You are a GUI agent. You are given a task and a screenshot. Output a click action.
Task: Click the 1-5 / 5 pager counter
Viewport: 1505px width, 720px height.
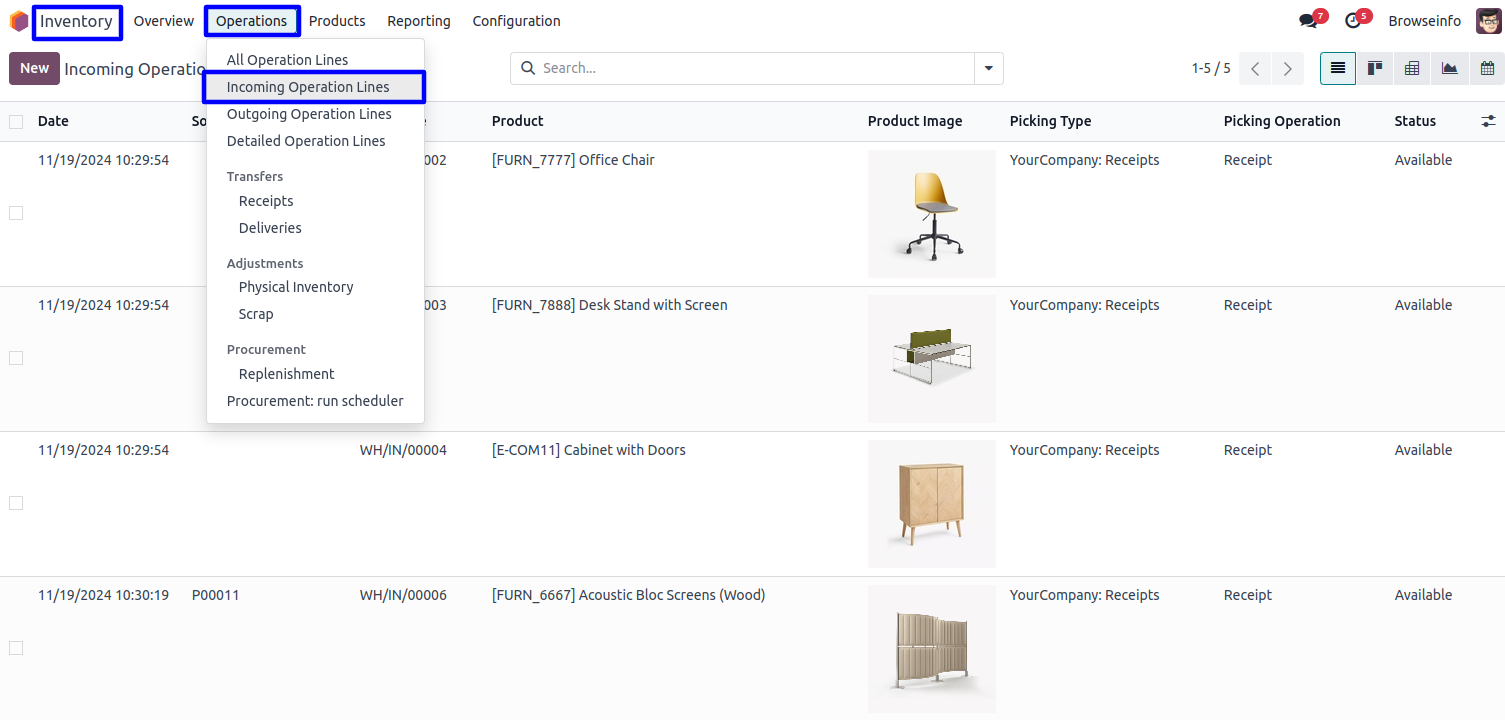click(1211, 69)
